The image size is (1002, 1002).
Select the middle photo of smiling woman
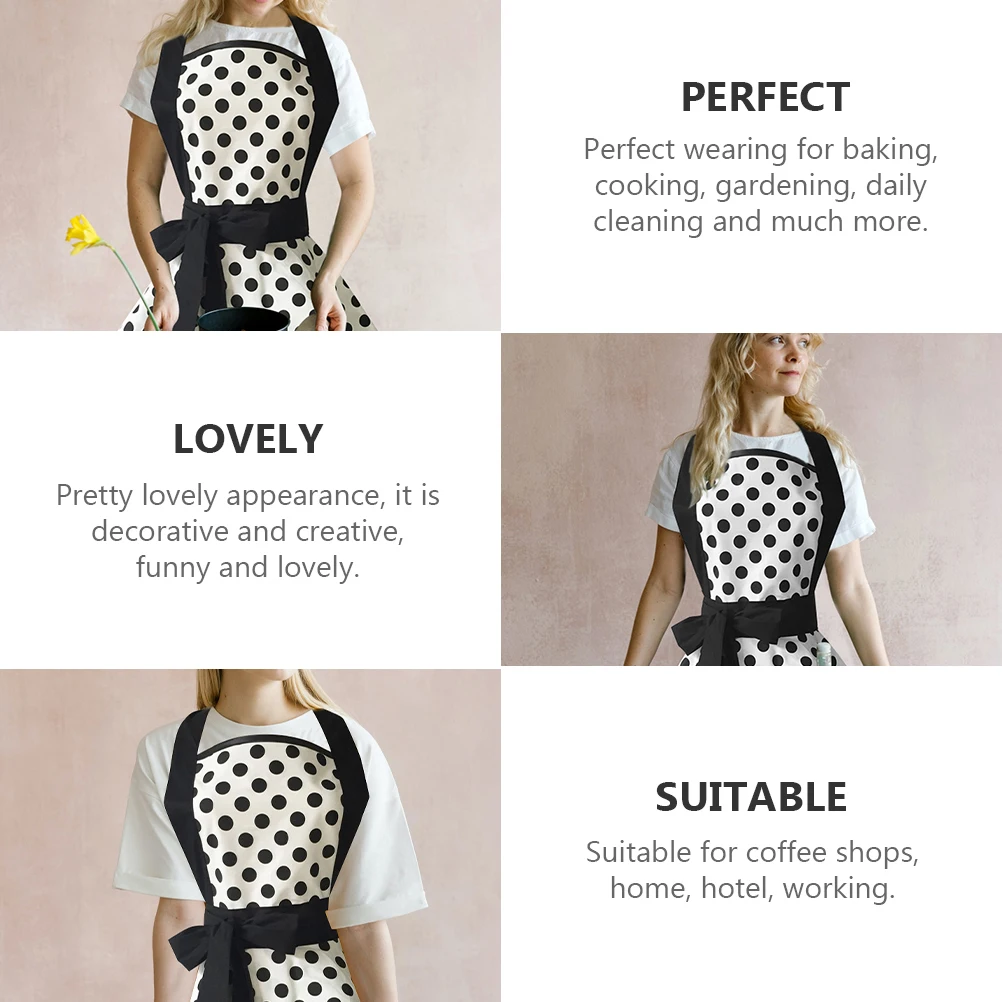pyautogui.click(x=751, y=499)
